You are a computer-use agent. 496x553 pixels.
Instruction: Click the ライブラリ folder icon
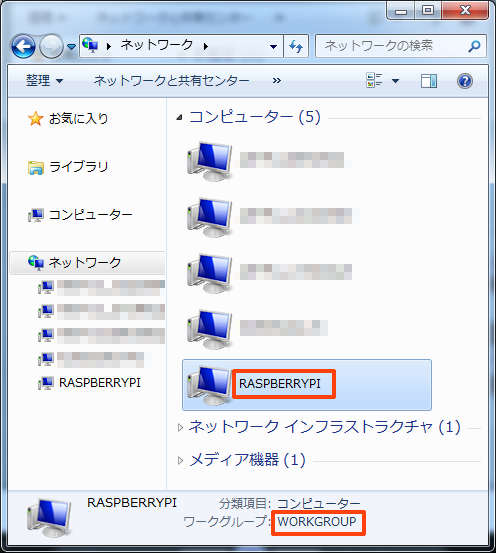pyautogui.click(x=36, y=167)
